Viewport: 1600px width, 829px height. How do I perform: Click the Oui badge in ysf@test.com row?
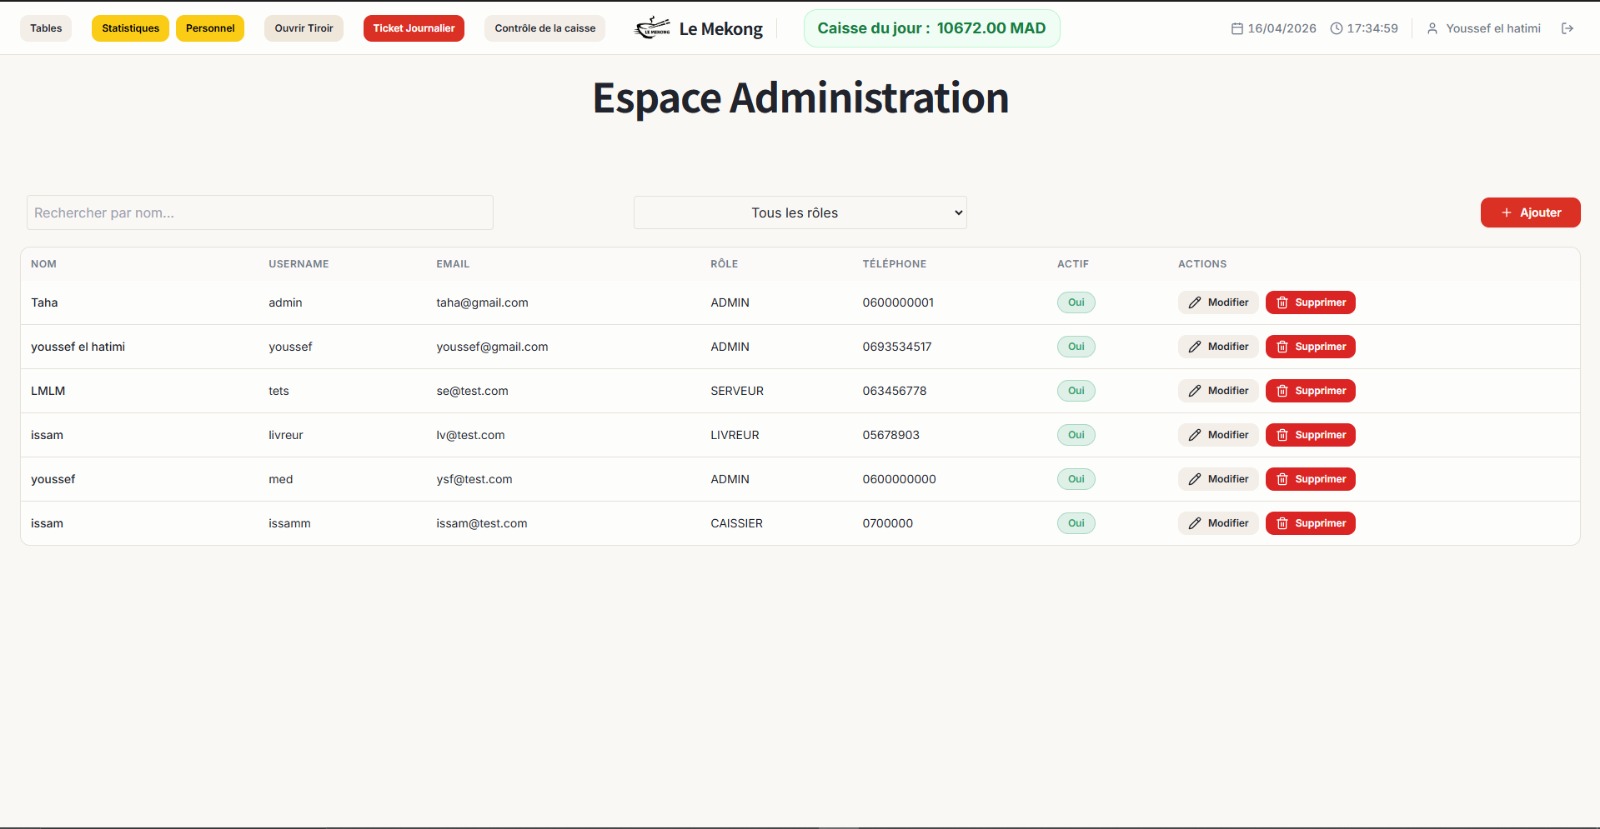click(x=1076, y=479)
